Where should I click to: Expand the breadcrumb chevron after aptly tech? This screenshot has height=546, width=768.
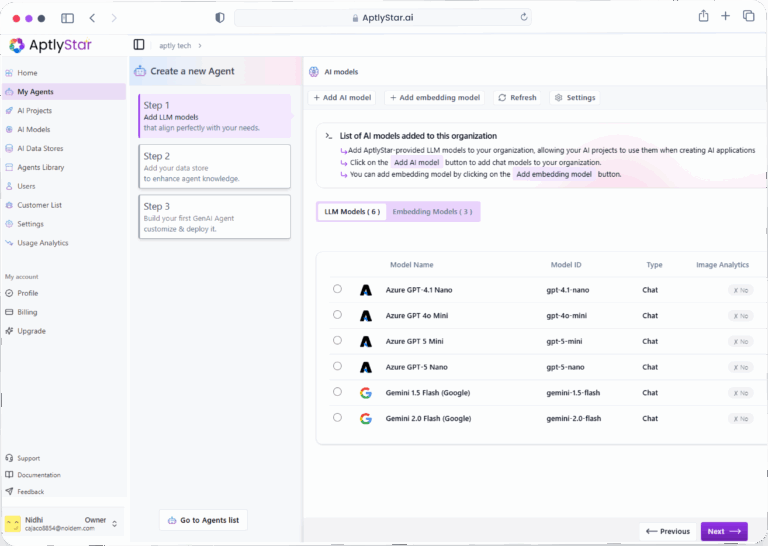[200, 46]
